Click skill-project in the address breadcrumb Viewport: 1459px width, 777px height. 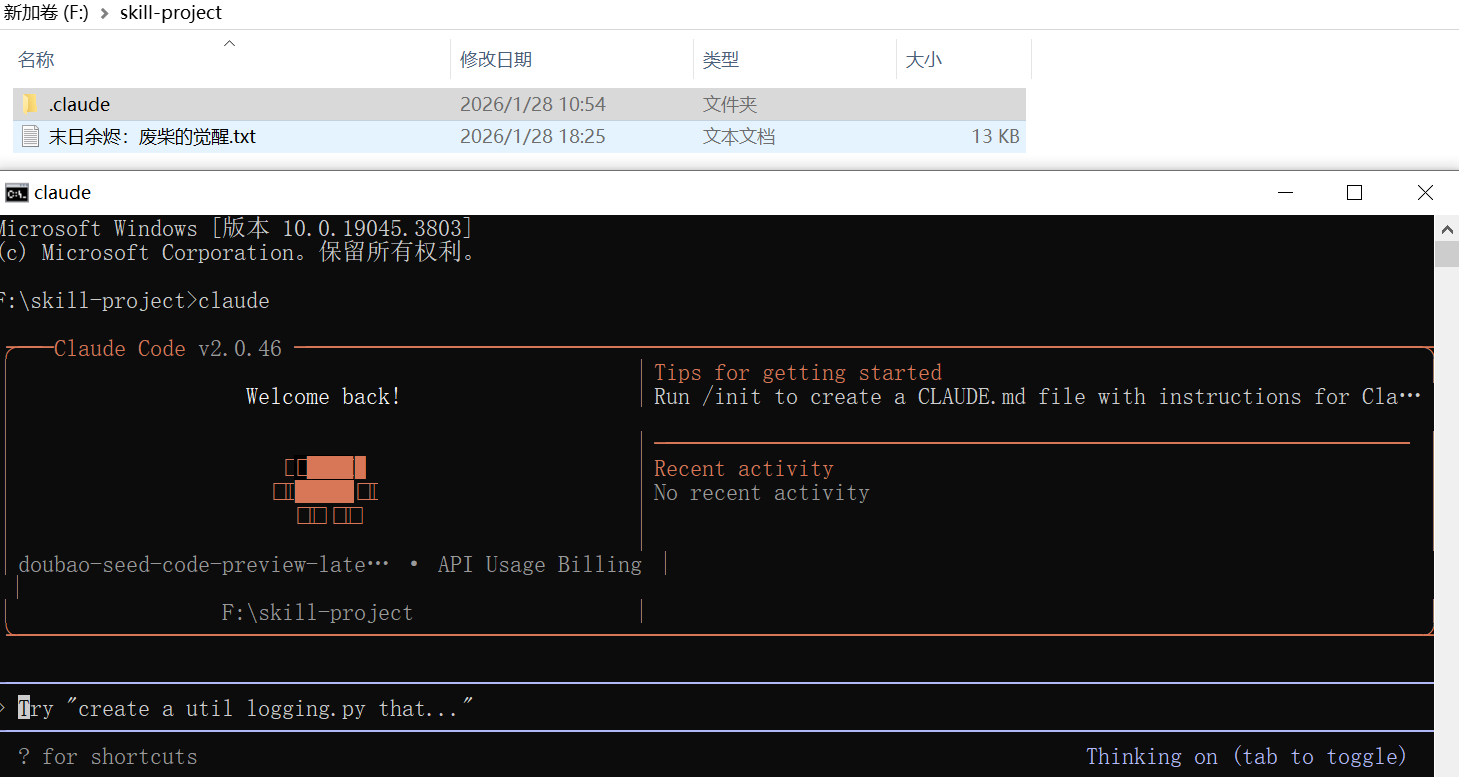171,13
